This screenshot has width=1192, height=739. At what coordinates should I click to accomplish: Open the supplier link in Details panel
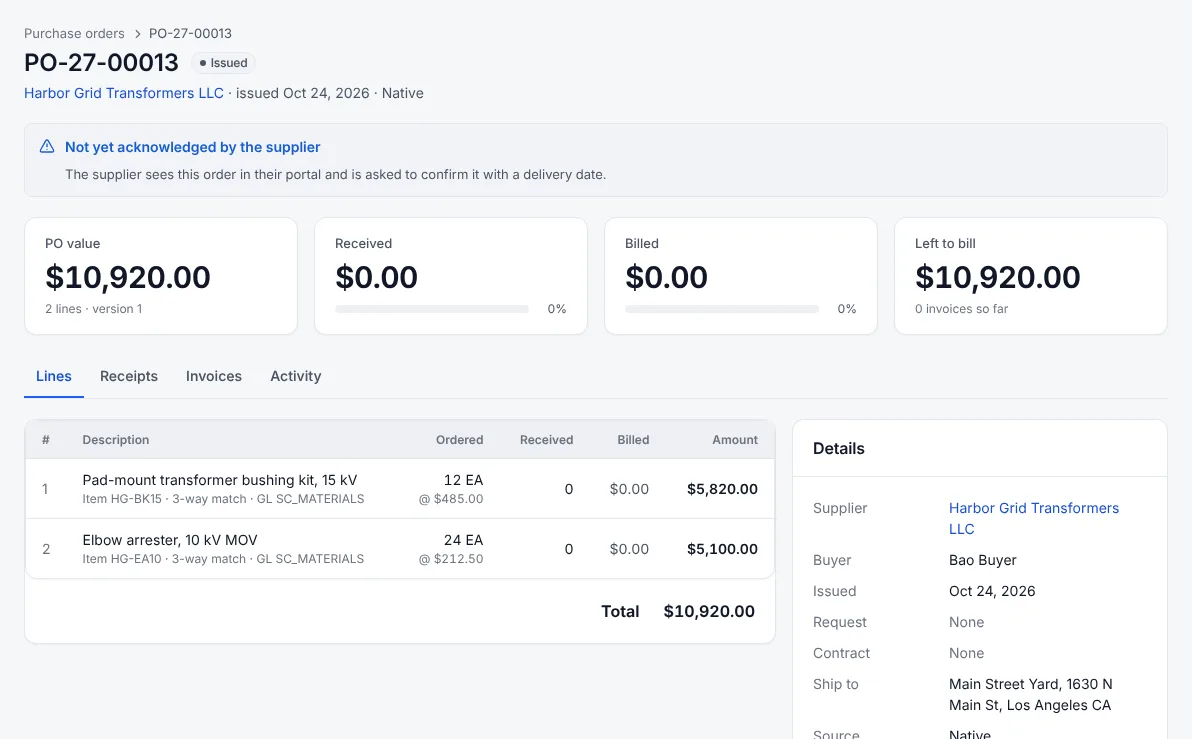point(1034,519)
